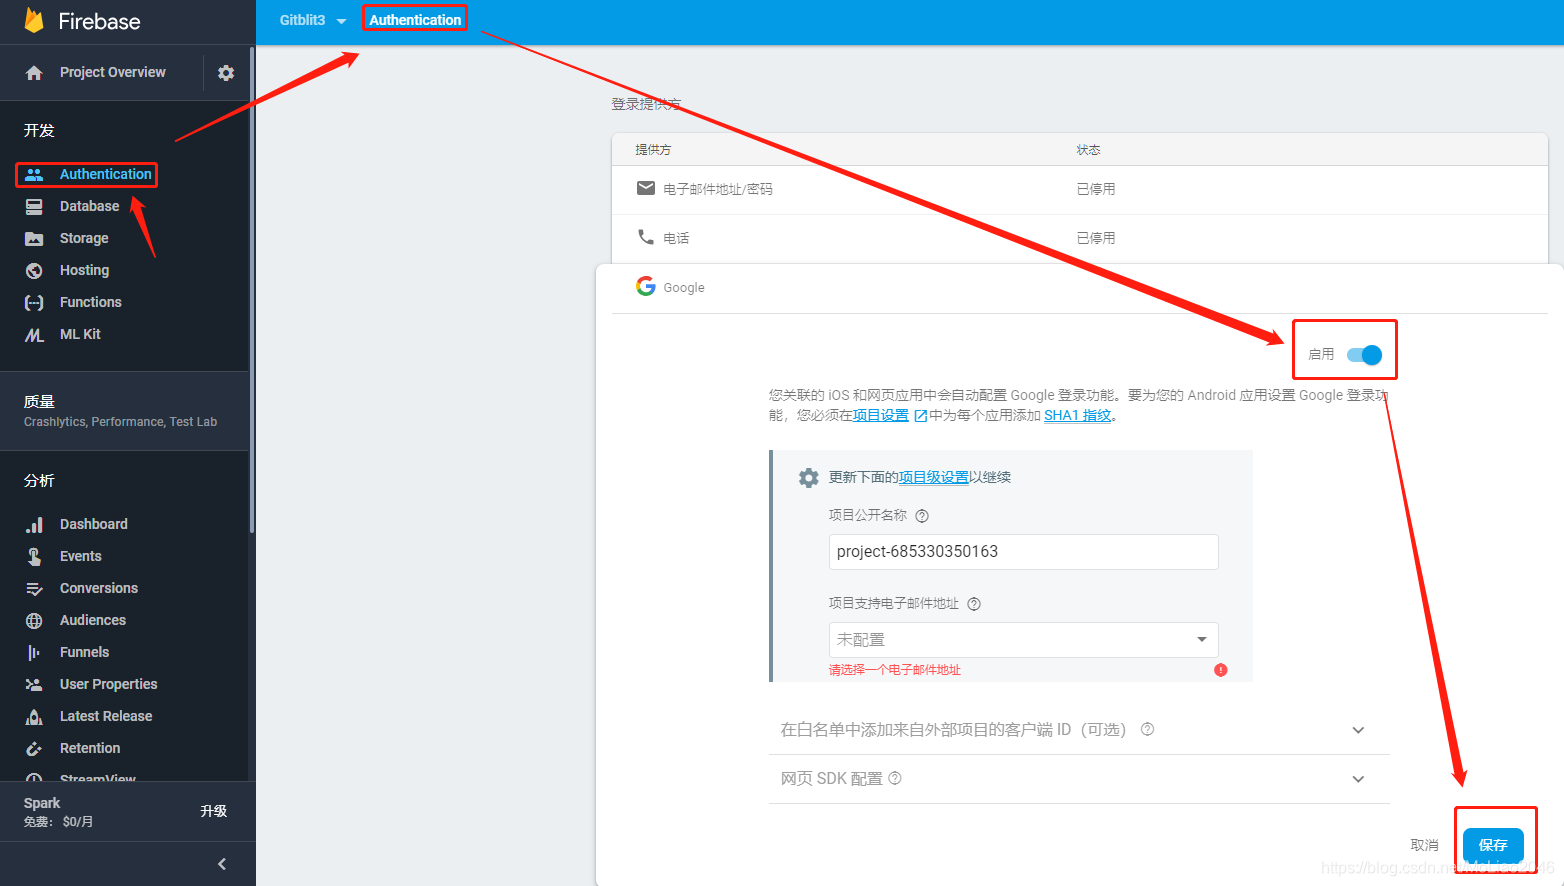Select Hosting in the sidebar
The image size is (1564, 886).
point(84,270)
